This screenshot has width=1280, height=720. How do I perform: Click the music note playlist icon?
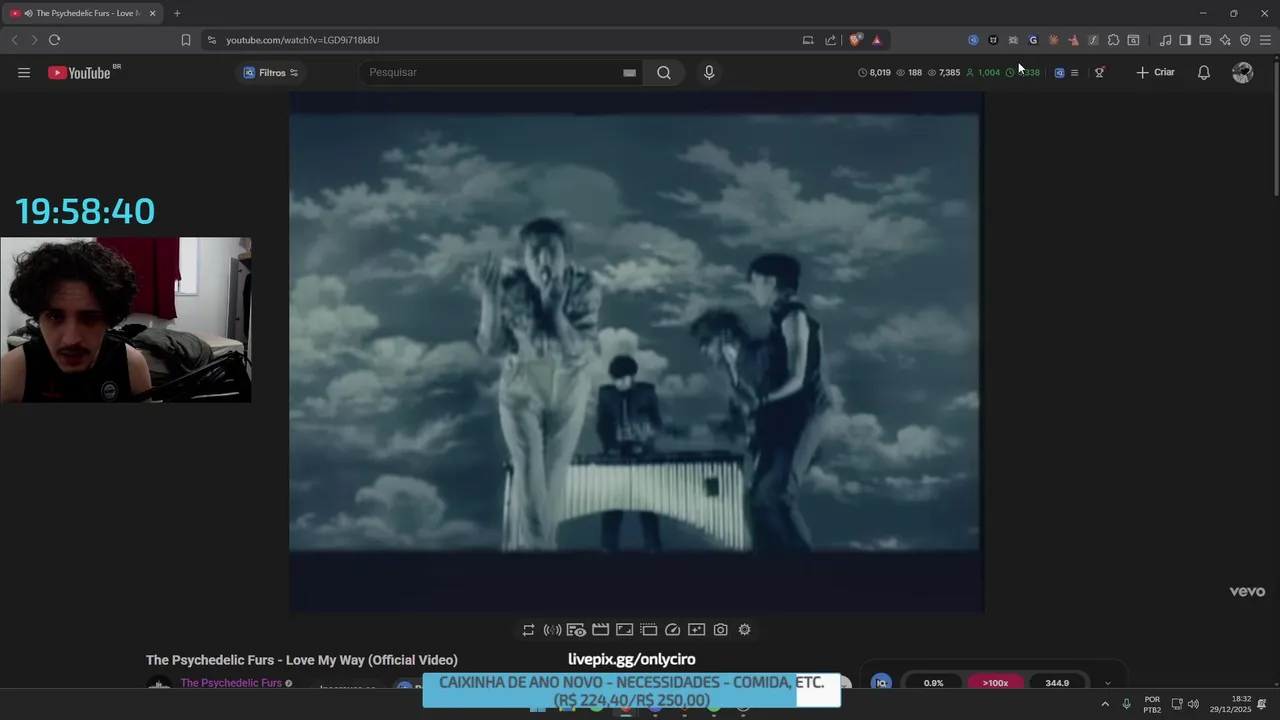click(x=1165, y=40)
